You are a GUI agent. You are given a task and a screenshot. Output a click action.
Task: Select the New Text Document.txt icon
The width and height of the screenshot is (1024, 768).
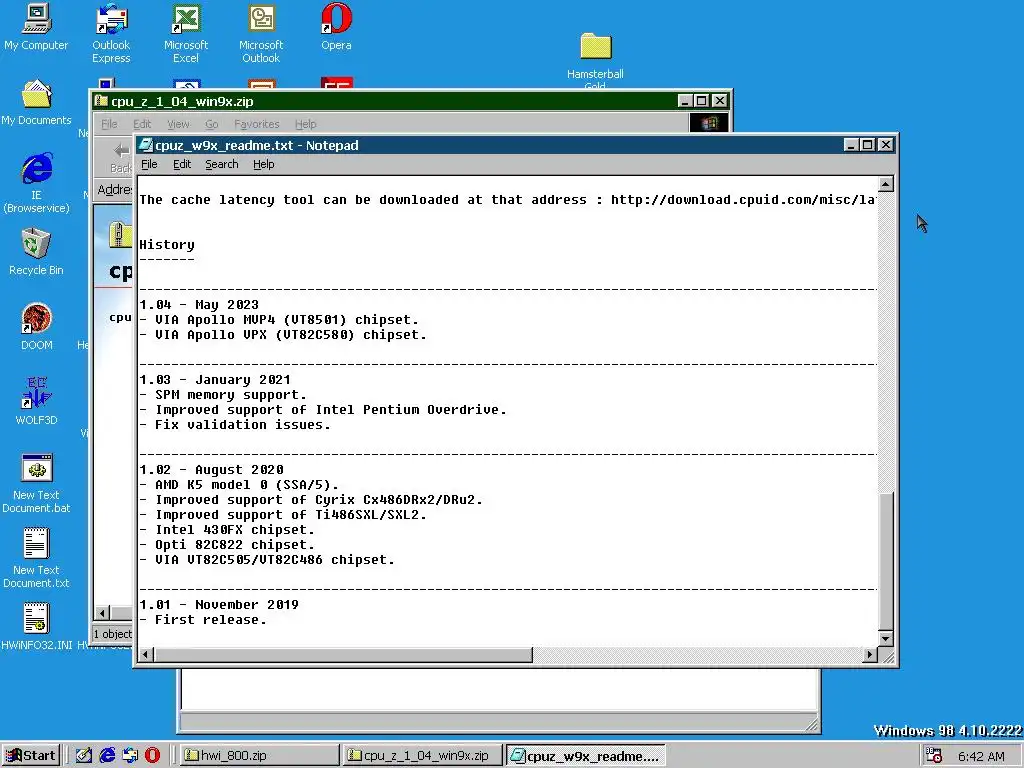pos(36,558)
